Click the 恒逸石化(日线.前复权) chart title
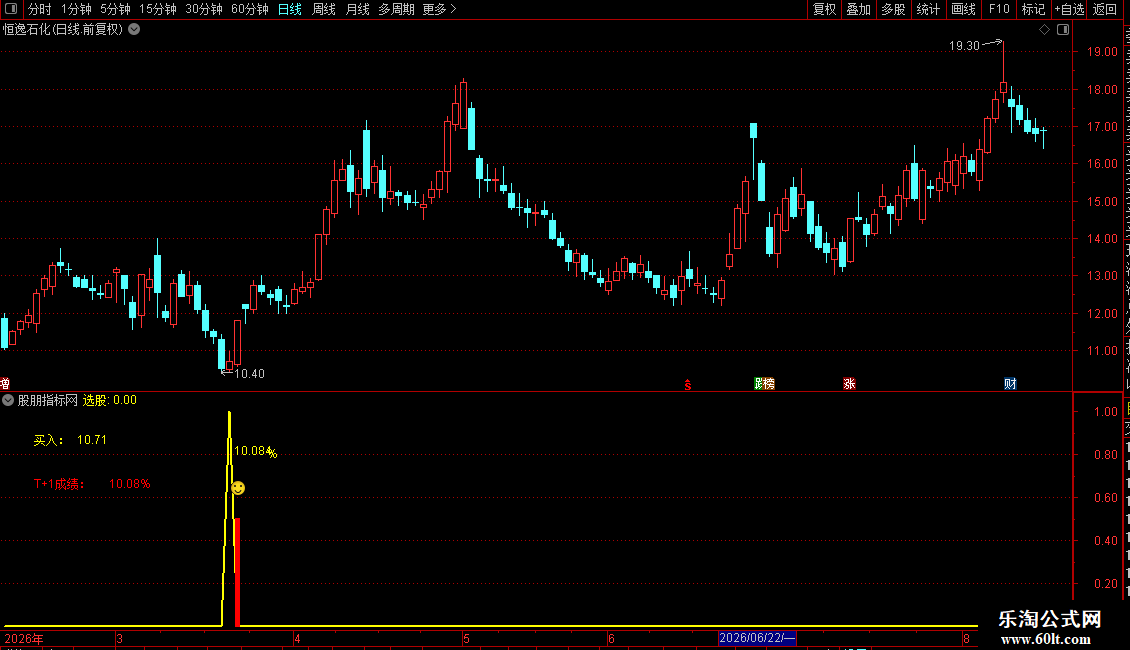1130x650 pixels. pos(63,30)
